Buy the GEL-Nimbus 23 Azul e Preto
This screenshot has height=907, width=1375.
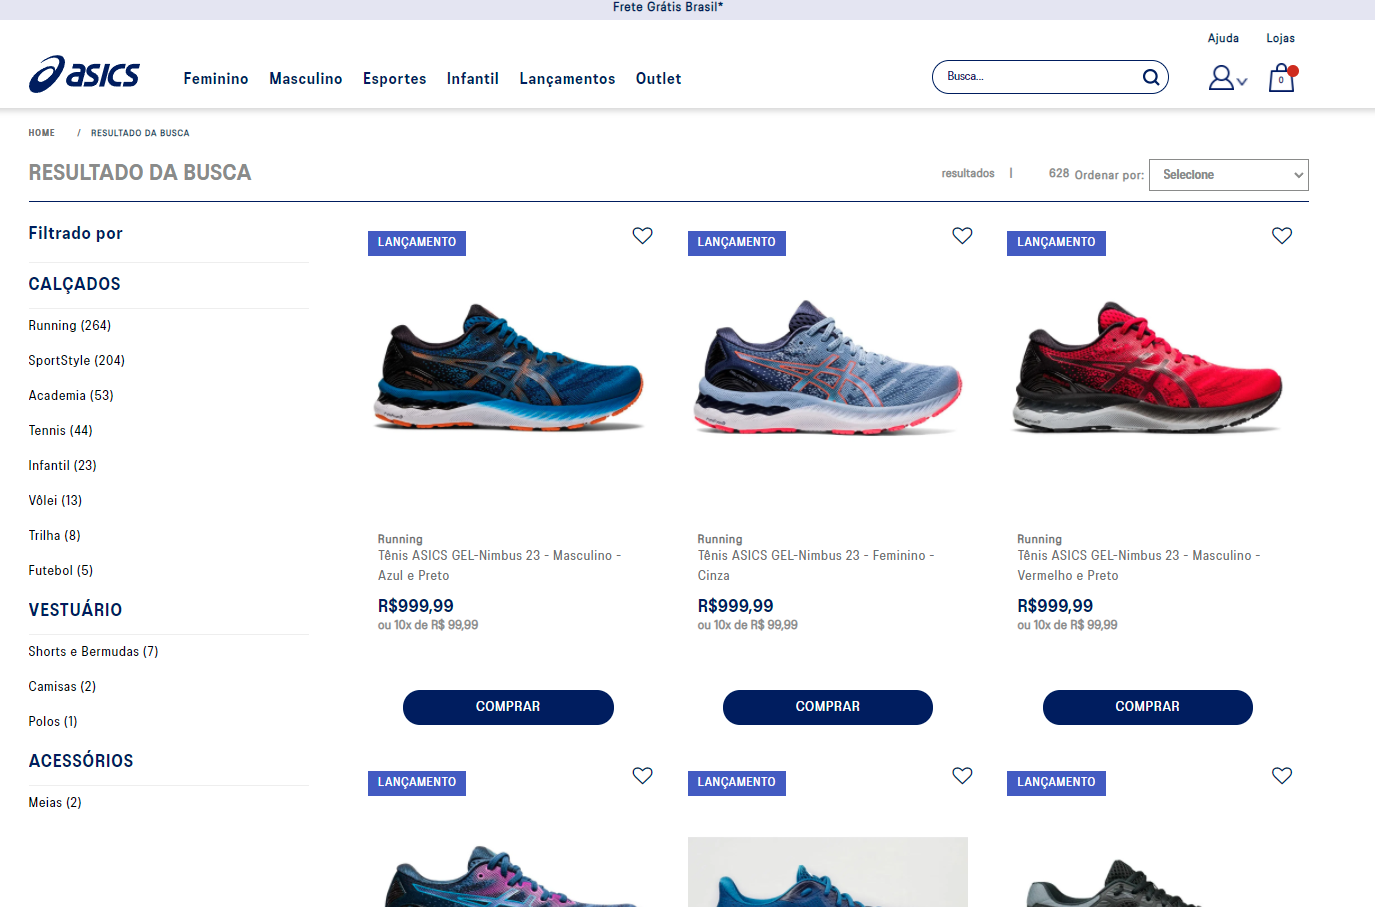tap(508, 707)
